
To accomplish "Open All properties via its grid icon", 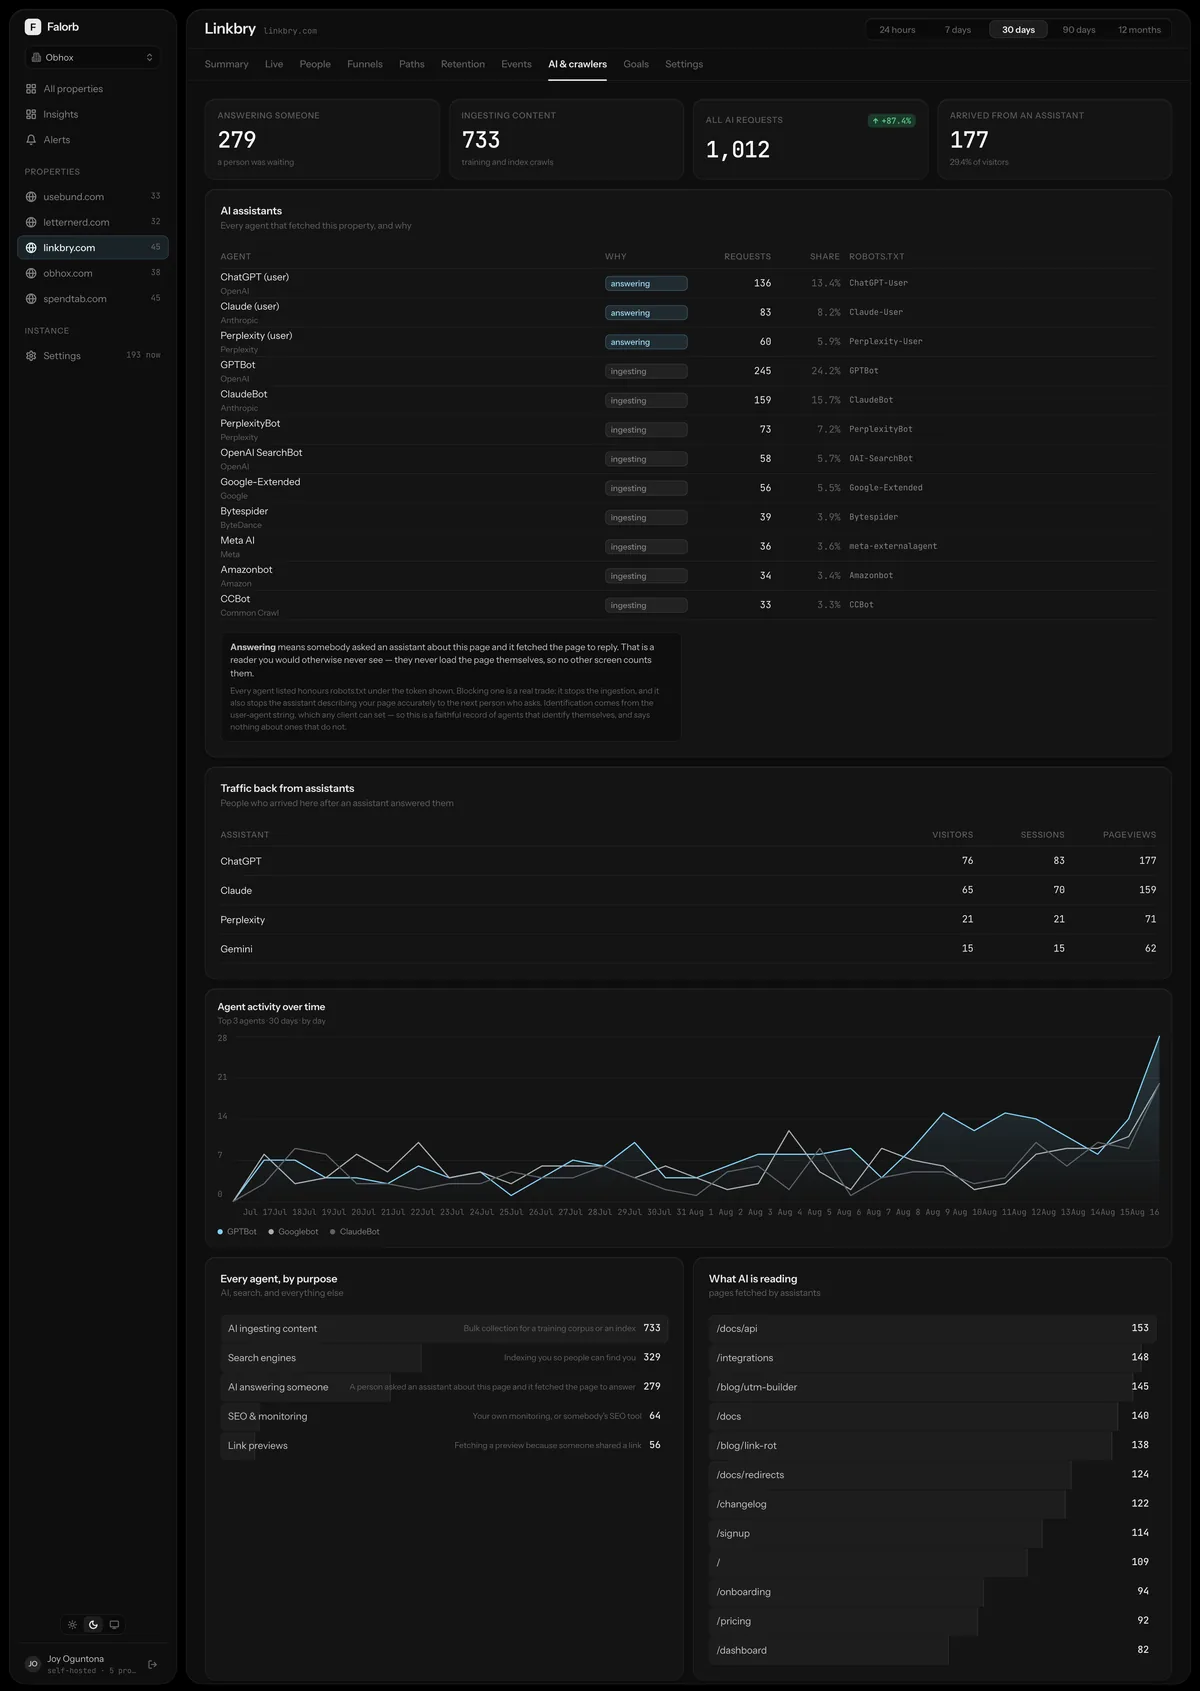I will tap(31, 89).
